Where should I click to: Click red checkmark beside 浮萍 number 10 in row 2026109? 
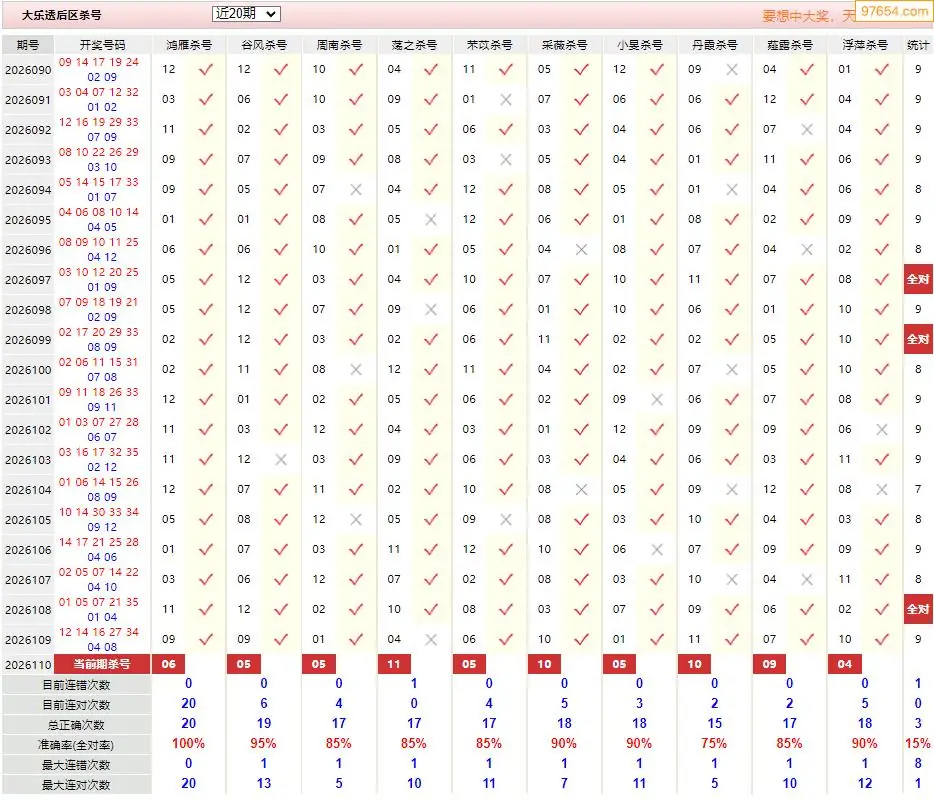click(x=882, y=639)
